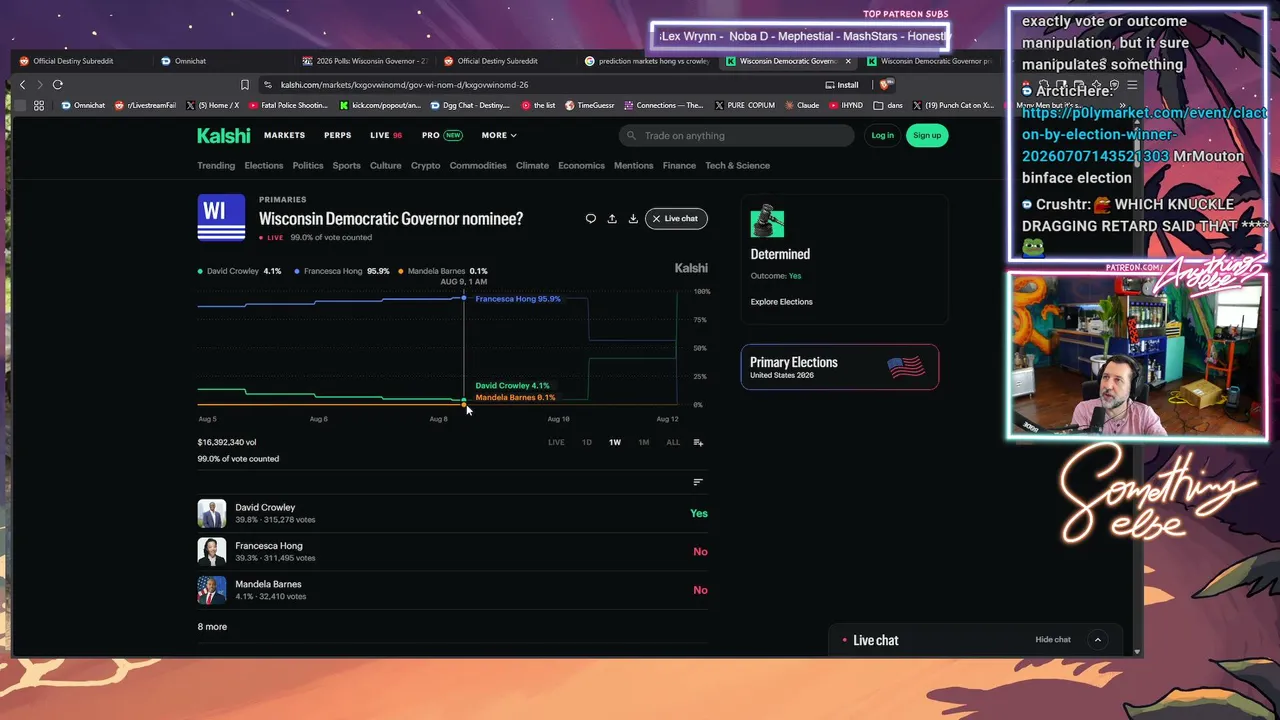Share the market with the upload icon

point(612,218)
